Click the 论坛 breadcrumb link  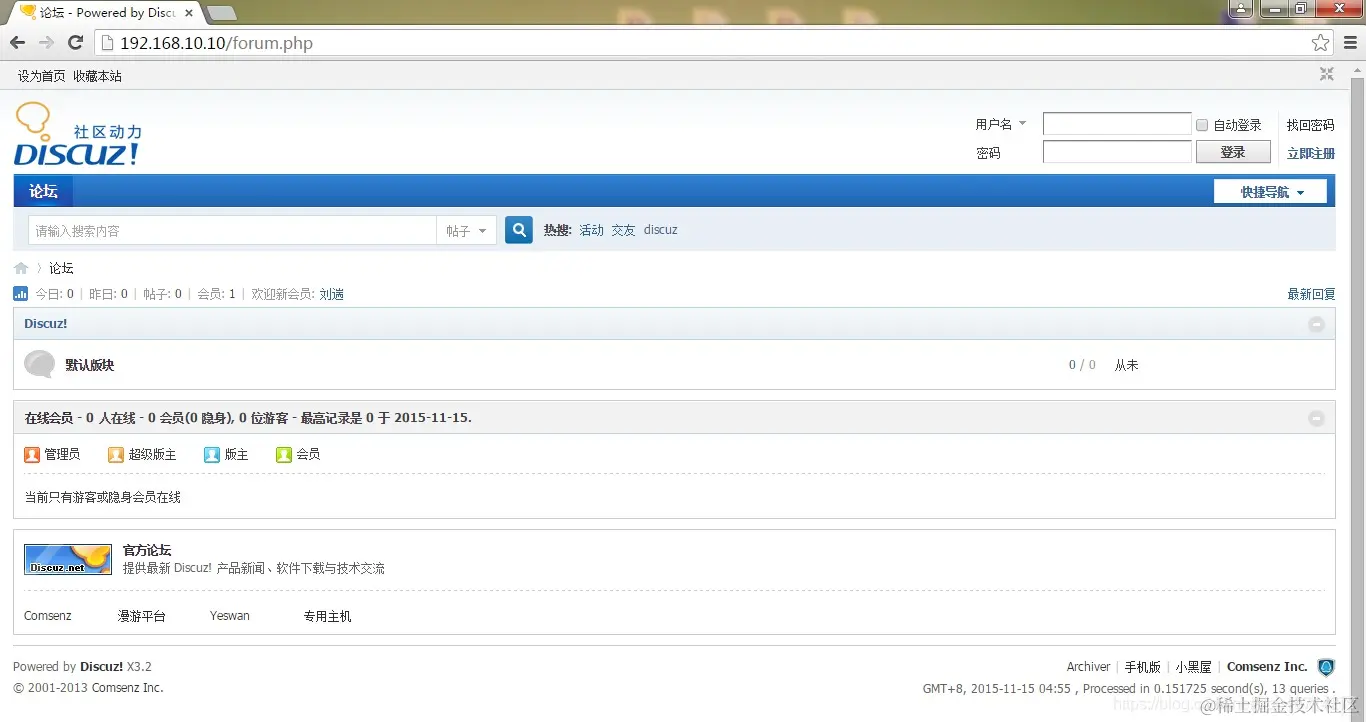[x=61, y=268]
